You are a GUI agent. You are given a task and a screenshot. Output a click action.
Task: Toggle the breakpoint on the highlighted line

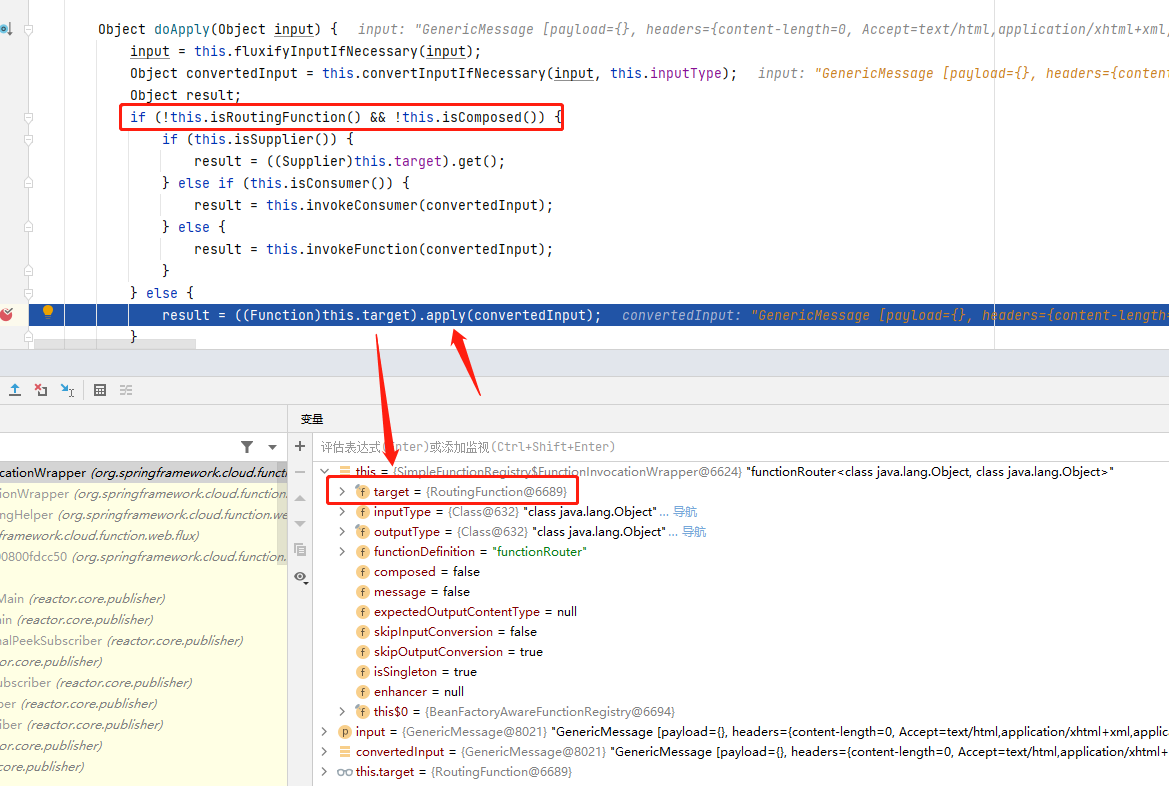(x=7, y=315)
